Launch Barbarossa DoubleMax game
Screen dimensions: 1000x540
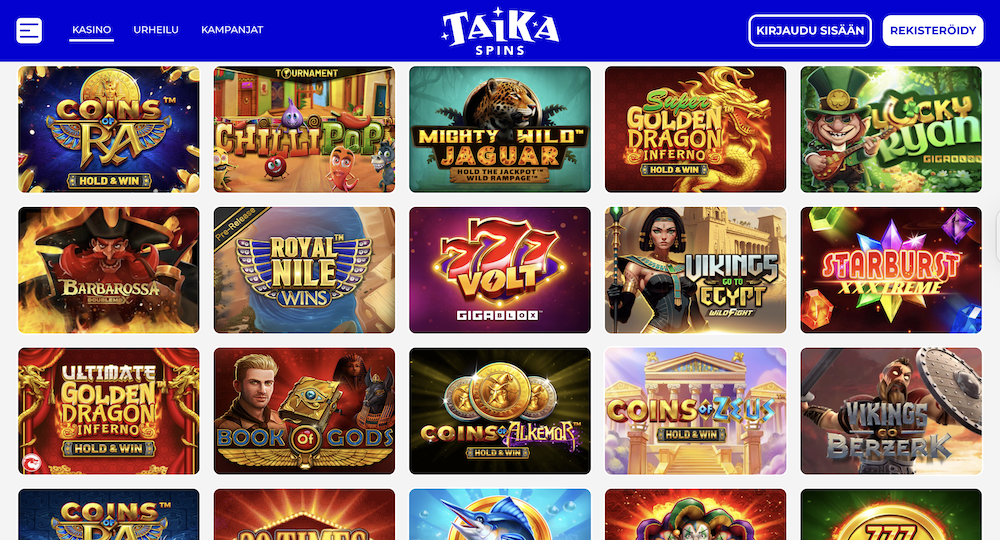[x=108, y=270]
